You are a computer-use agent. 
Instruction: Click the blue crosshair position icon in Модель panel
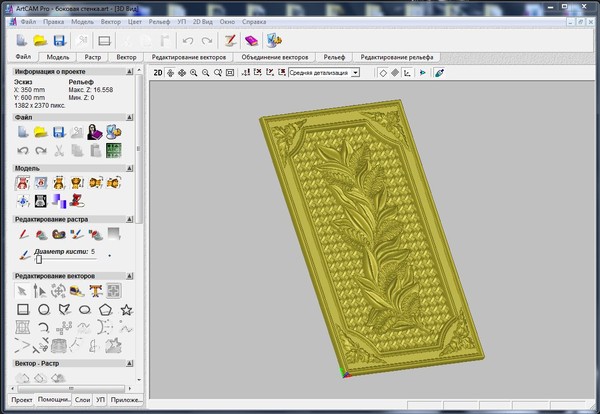click(23, 201)
